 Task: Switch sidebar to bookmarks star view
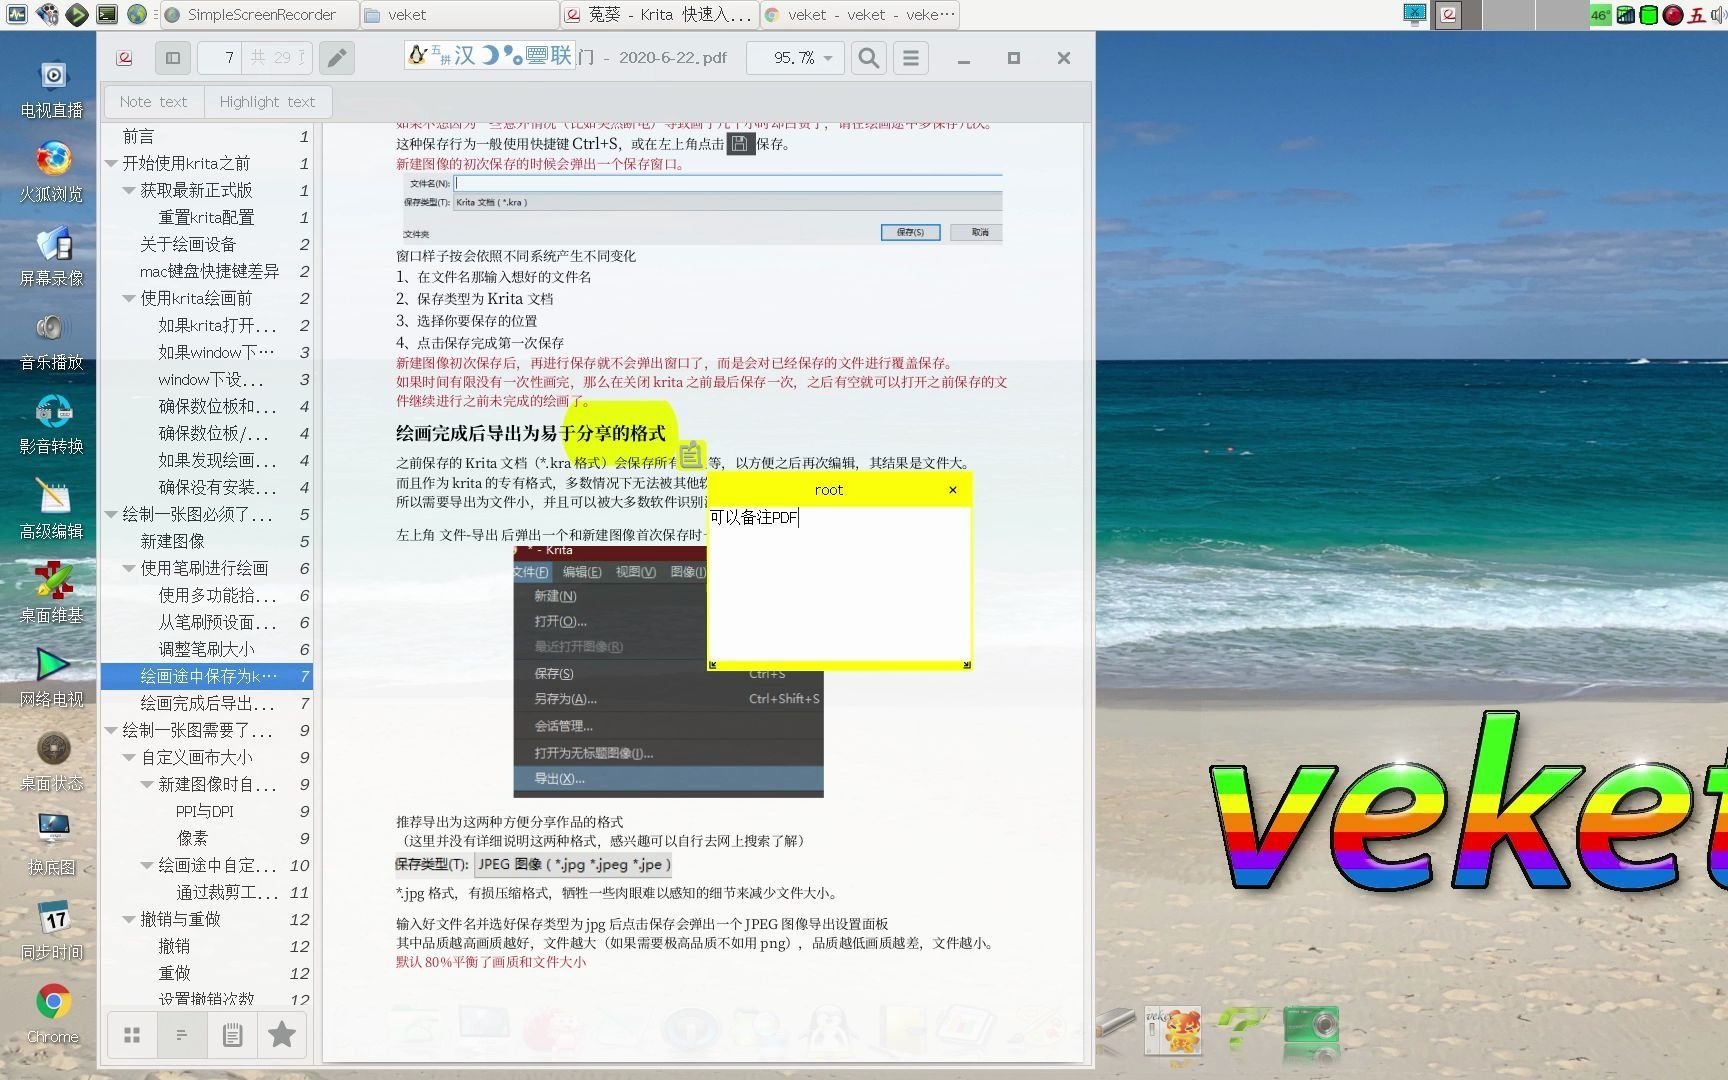282,1034
